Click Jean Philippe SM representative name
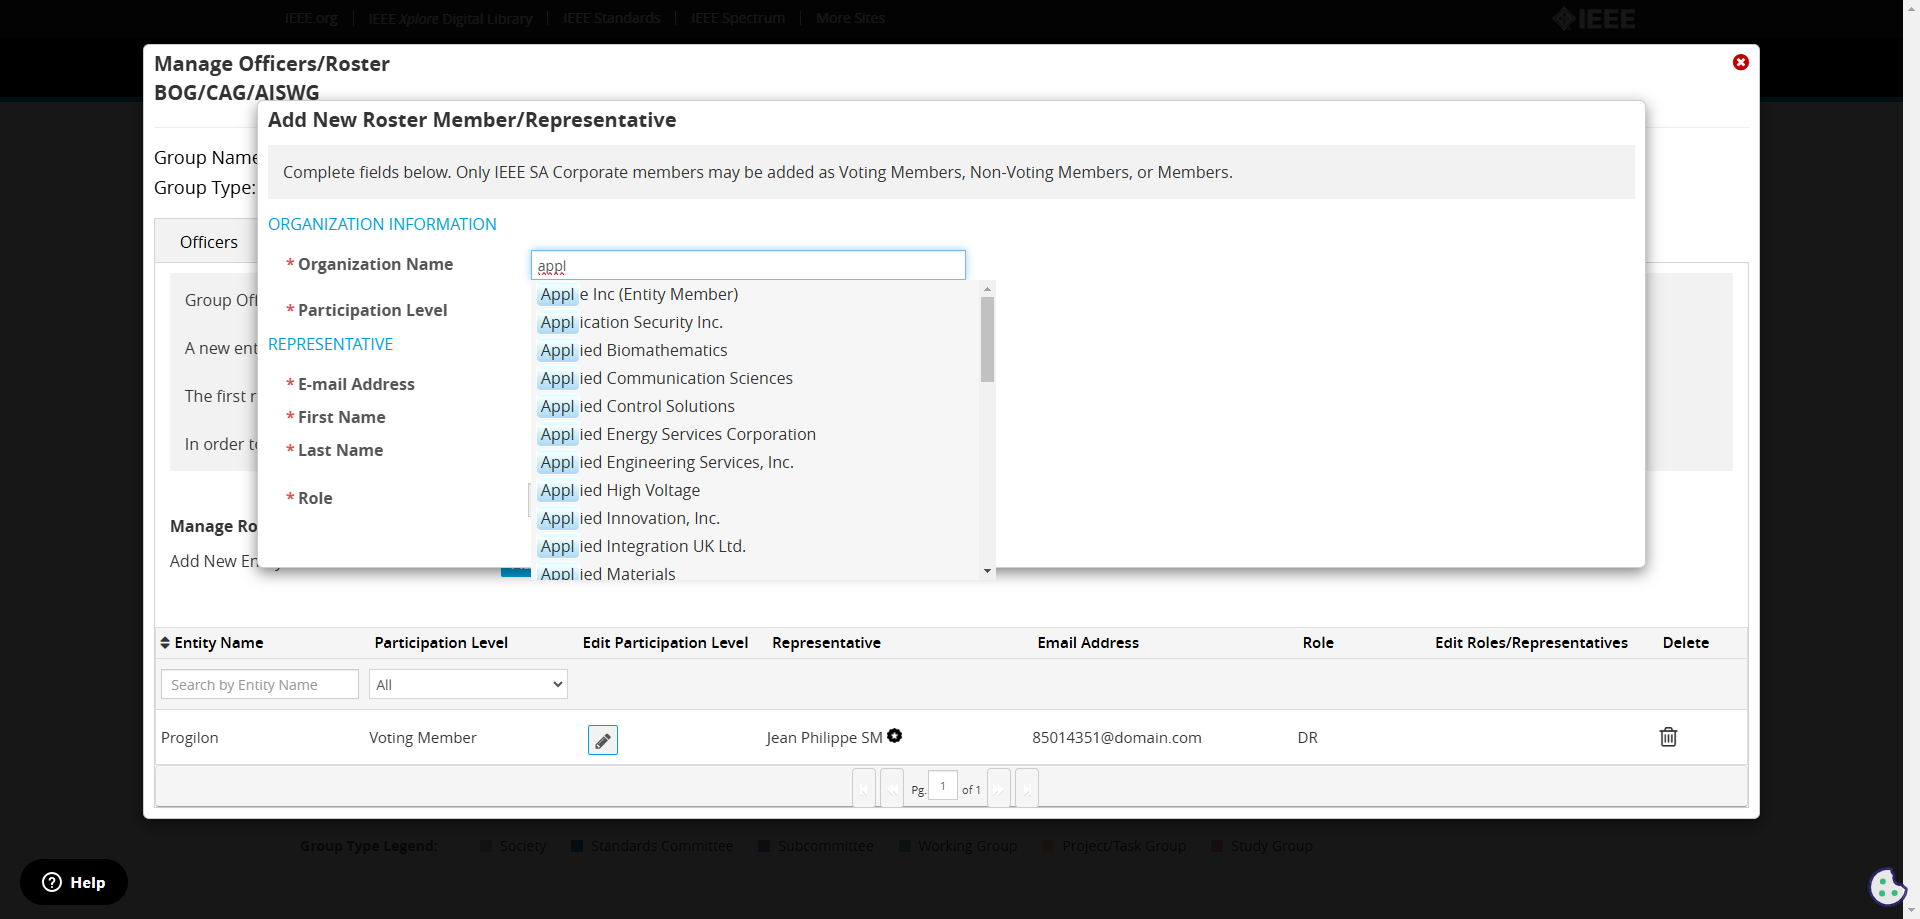This screenshot has width=1920, height=919. (824, 737)
